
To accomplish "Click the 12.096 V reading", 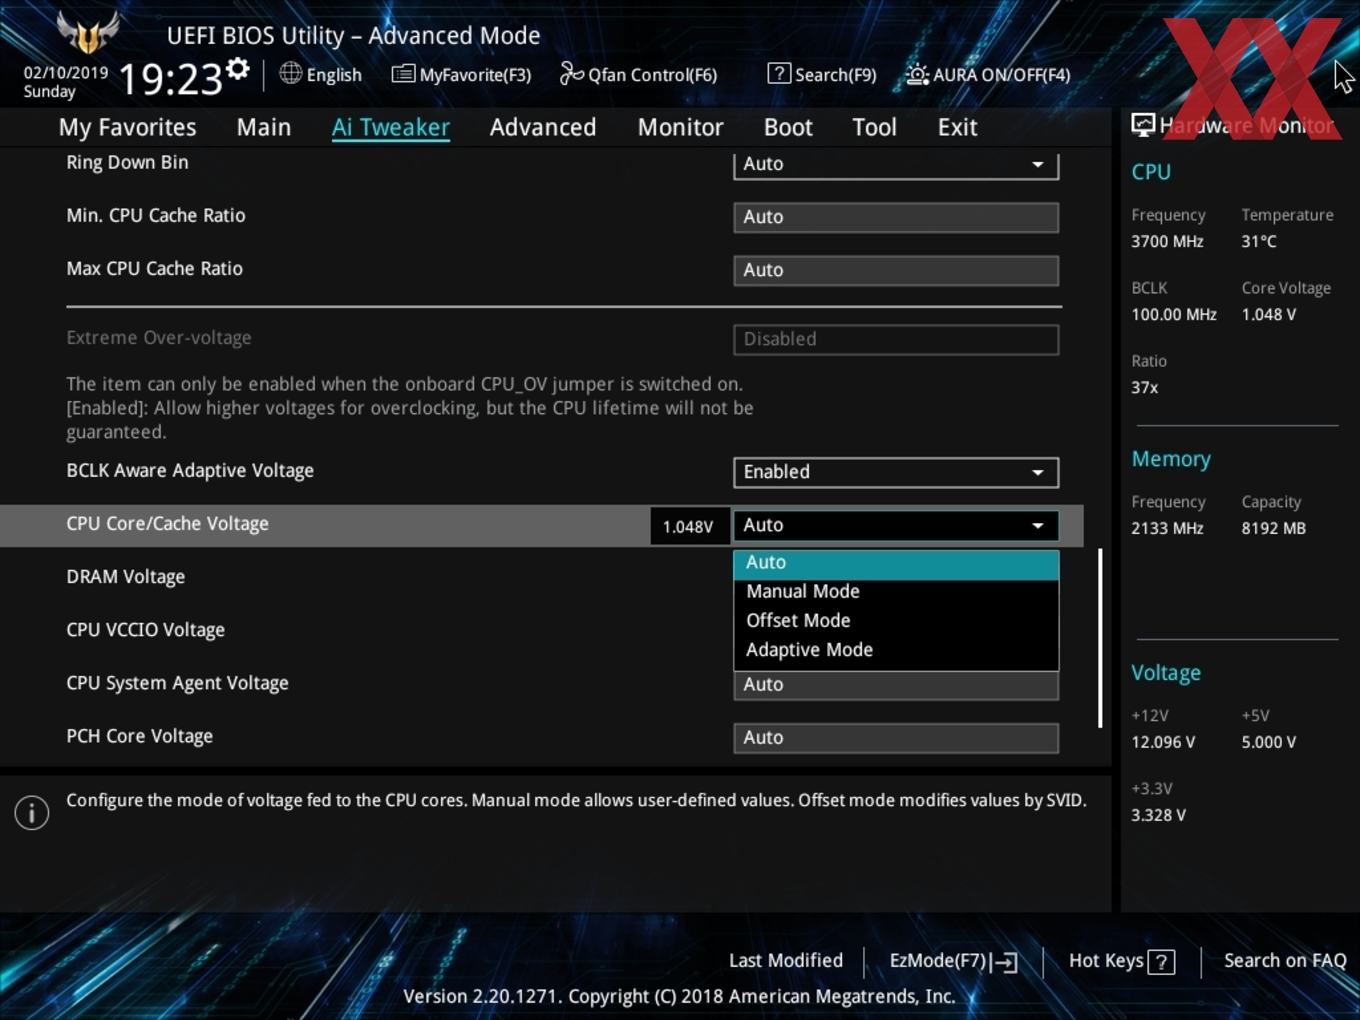I will (x=1163, y=742).
